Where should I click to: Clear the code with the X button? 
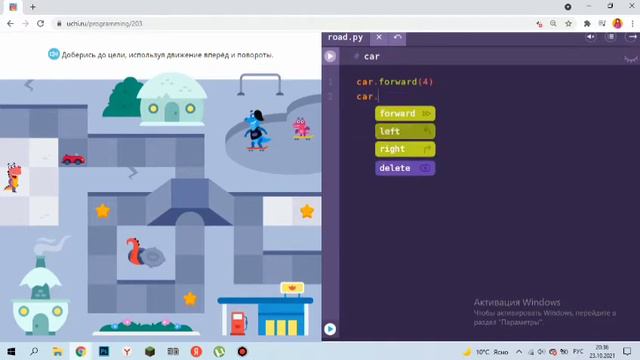[x=379, y=37]
